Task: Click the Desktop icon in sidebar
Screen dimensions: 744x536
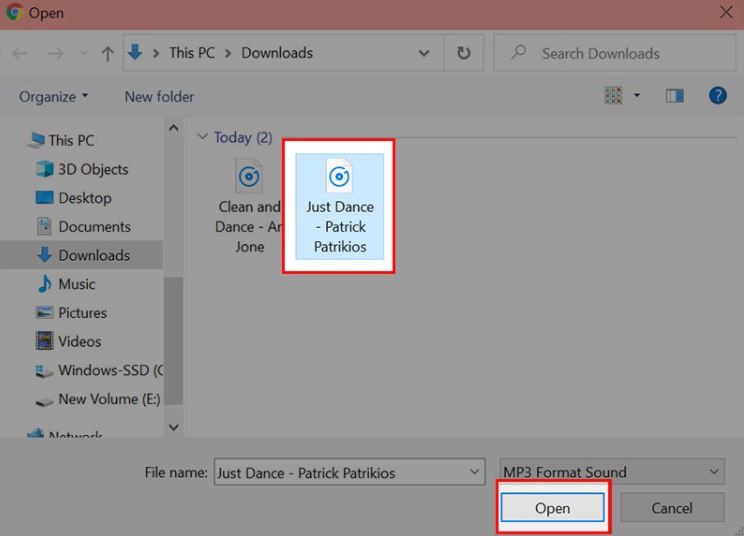Action: click(45, 197)
